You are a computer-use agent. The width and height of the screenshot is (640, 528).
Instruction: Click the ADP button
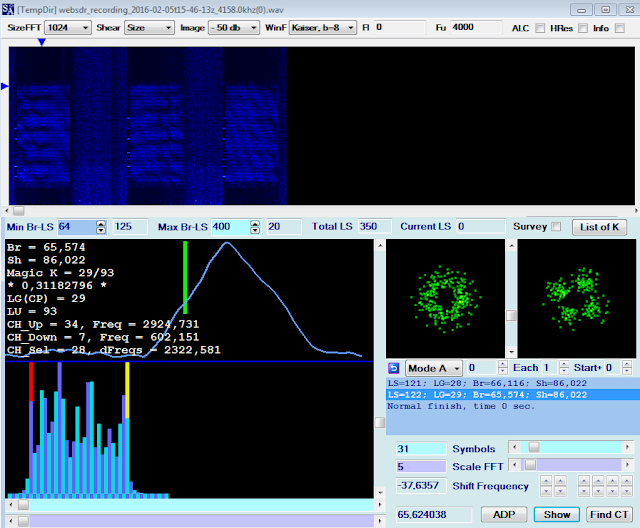503,514
